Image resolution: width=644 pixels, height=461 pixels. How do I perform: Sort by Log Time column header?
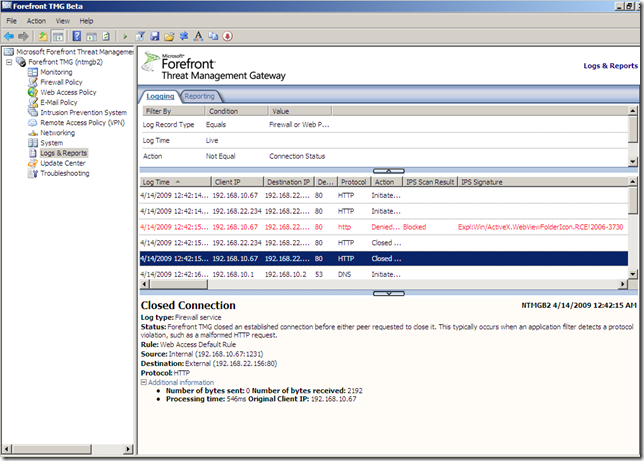(x=175, y=182)
